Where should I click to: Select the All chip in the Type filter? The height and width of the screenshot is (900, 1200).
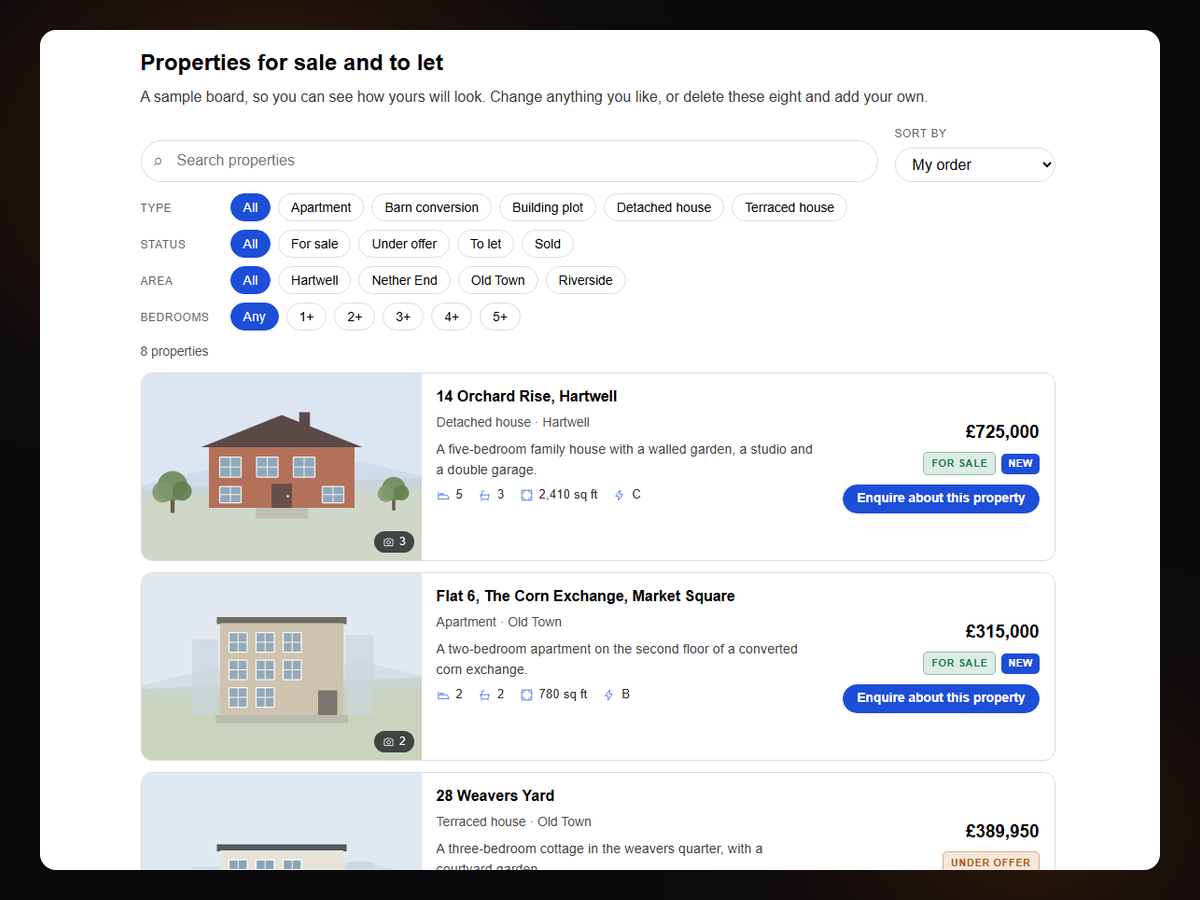coord(250,208)
